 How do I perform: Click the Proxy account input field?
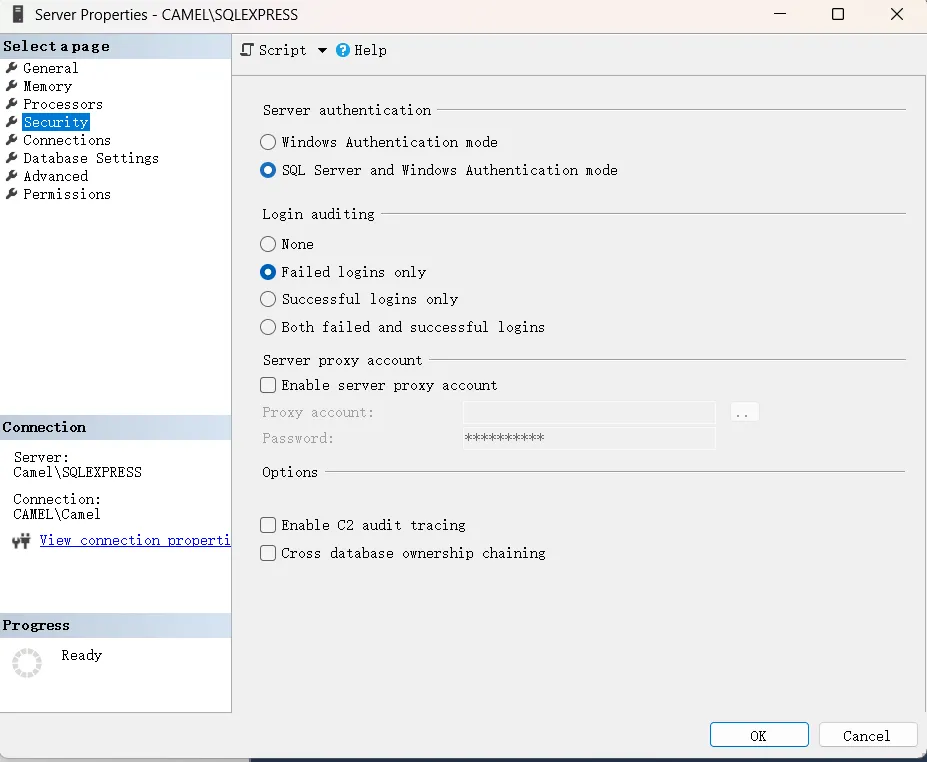(589, 412)
